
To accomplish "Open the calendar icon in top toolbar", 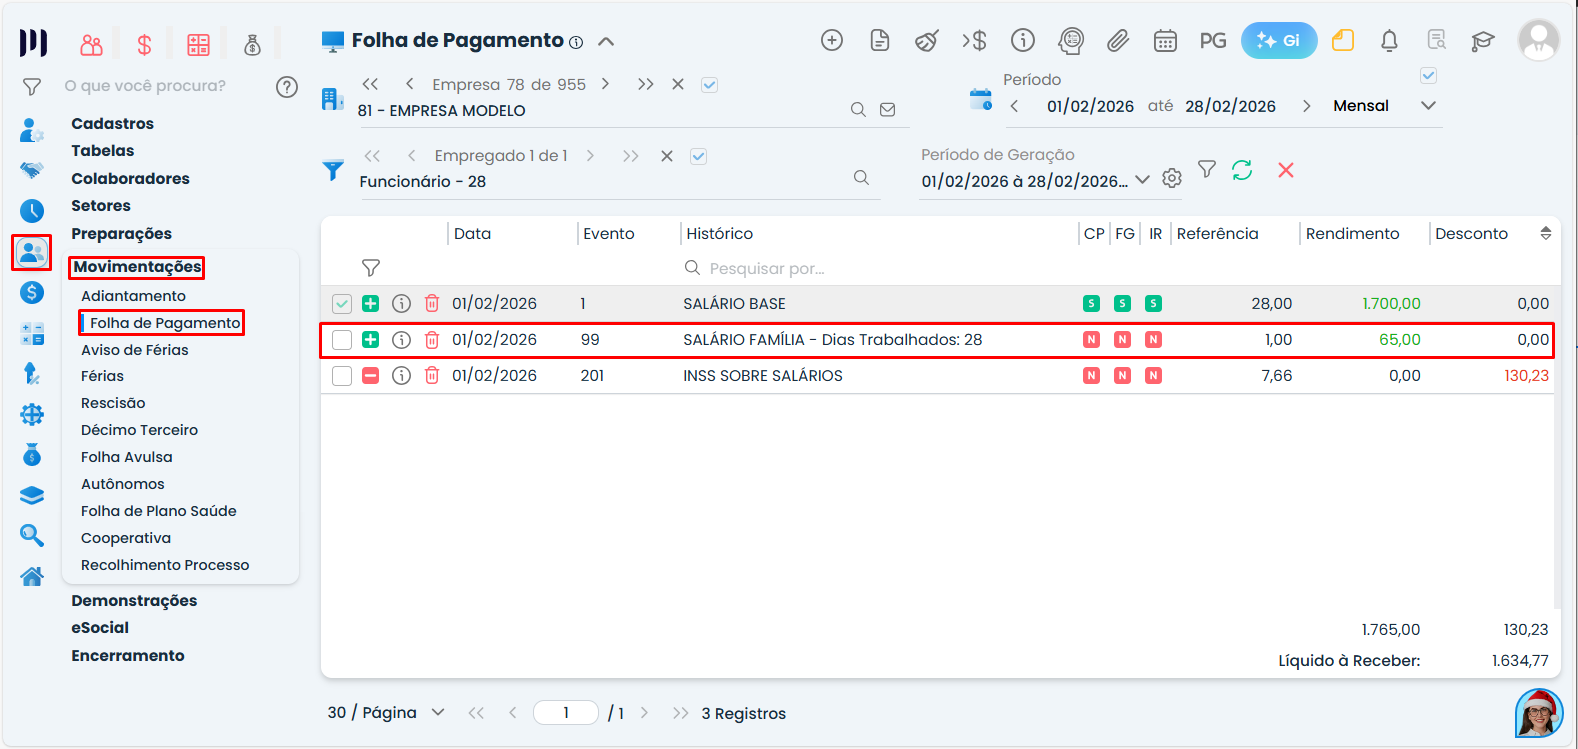I will click(1165, 41).
